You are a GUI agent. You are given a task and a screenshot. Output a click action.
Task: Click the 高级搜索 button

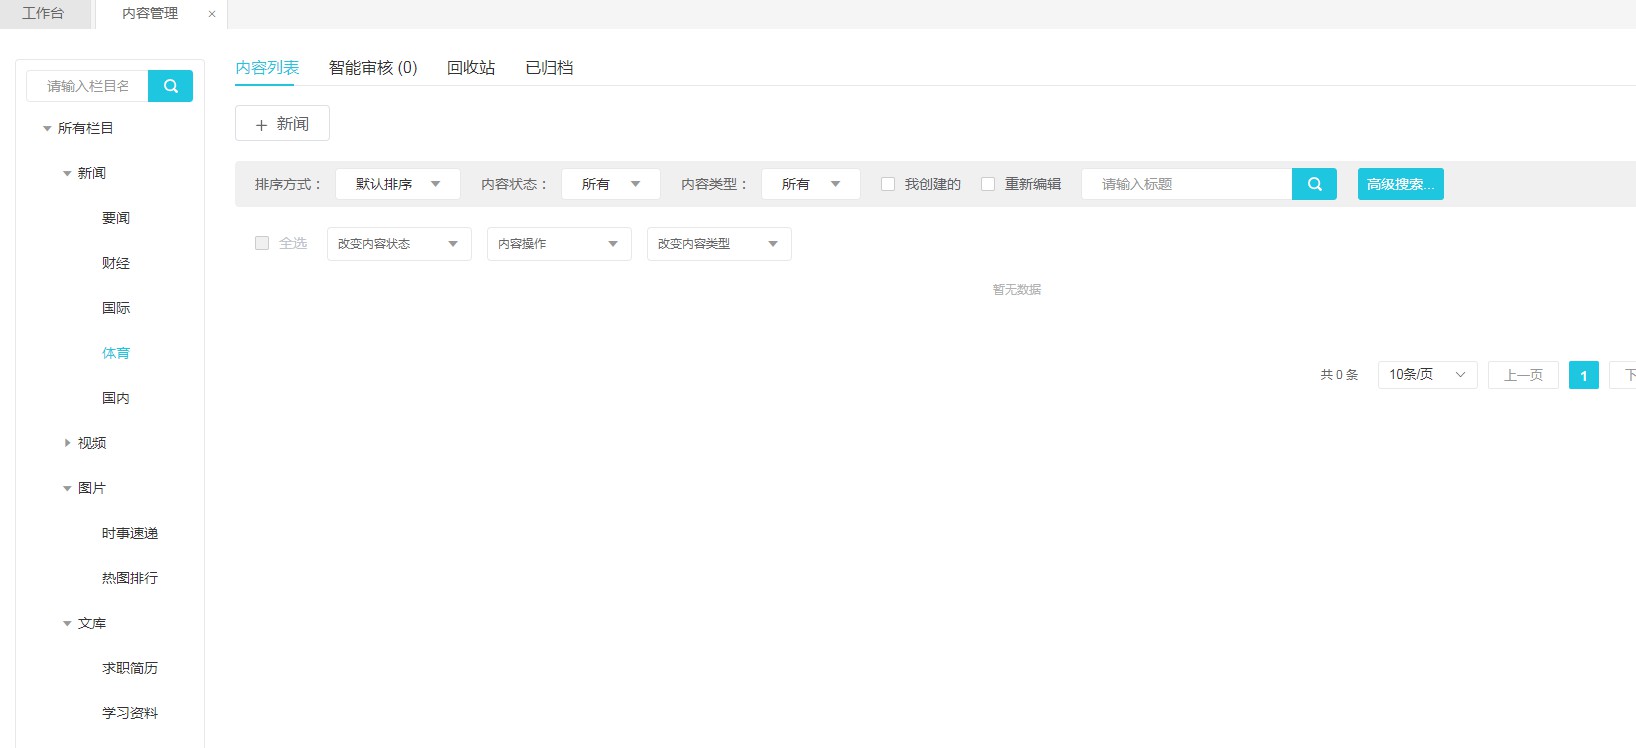coord(1400,184)
